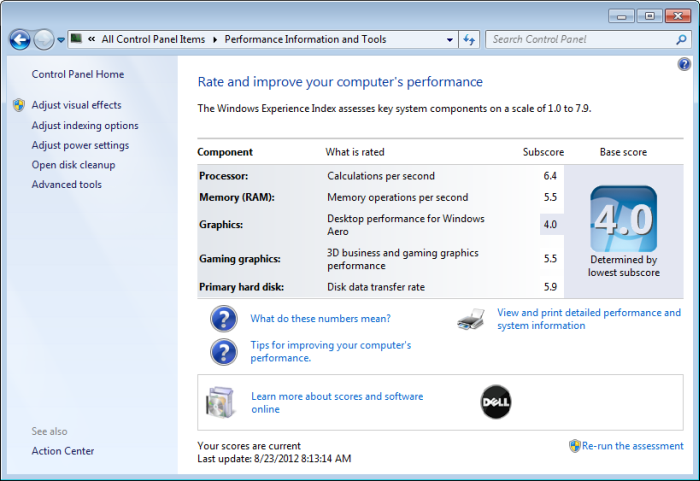700x481 pixels.
Task: Click question icon beside Tips for improving
Action: (x=224, y=352)
